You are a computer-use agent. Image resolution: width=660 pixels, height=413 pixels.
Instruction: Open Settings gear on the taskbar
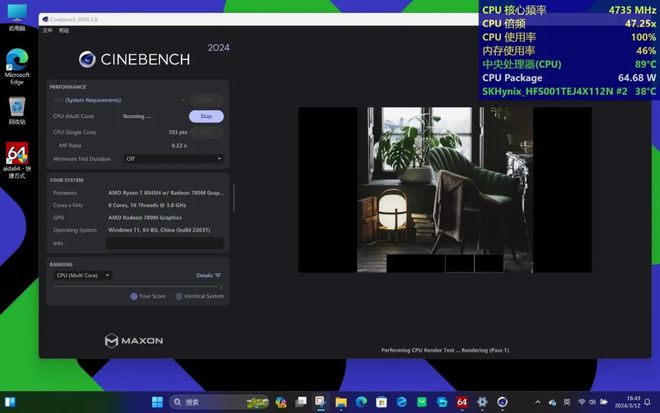click(x=482, y=402)
